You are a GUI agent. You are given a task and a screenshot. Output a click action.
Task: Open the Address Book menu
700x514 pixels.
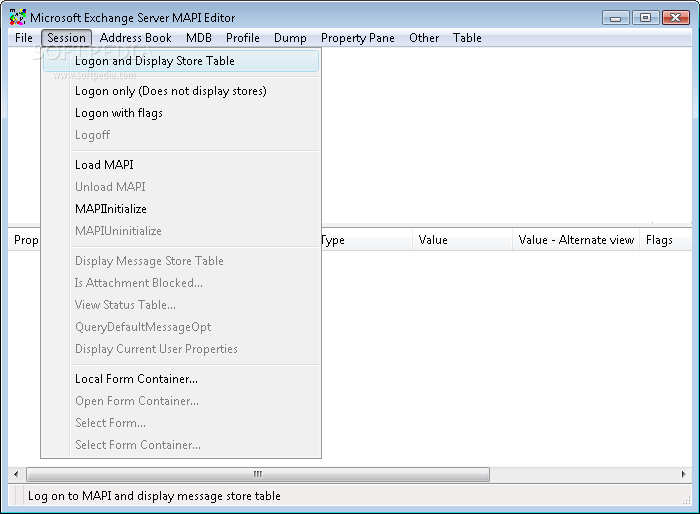coord(136,38)
